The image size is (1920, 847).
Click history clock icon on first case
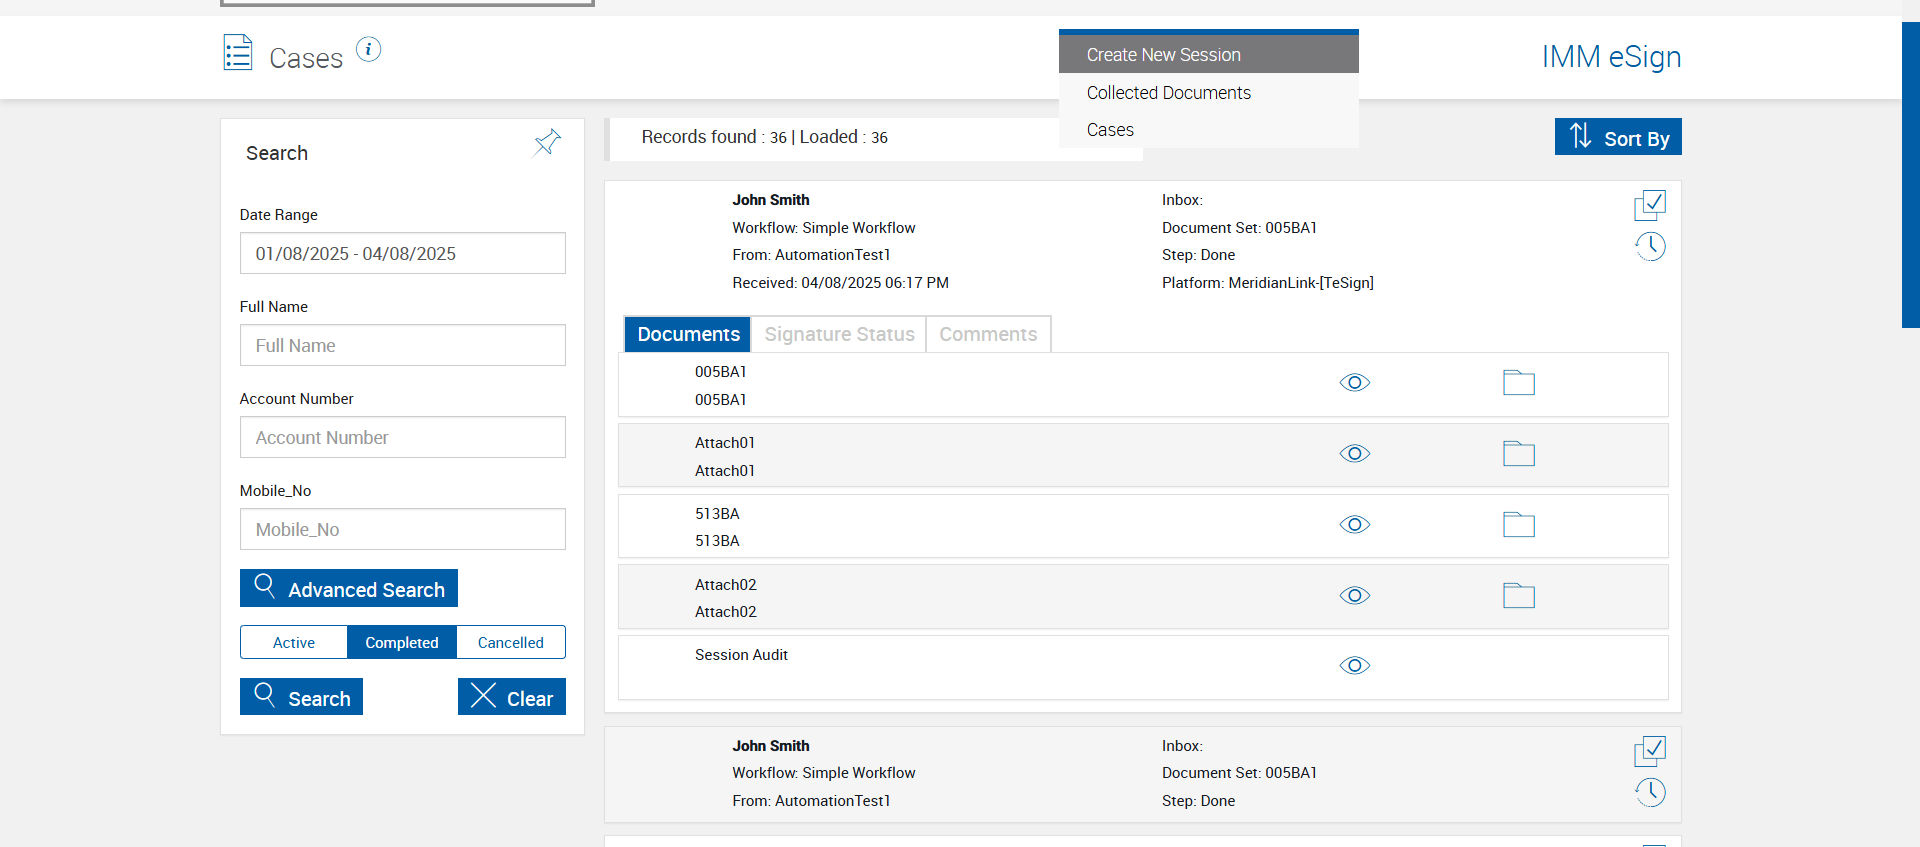coord(1650,246)
